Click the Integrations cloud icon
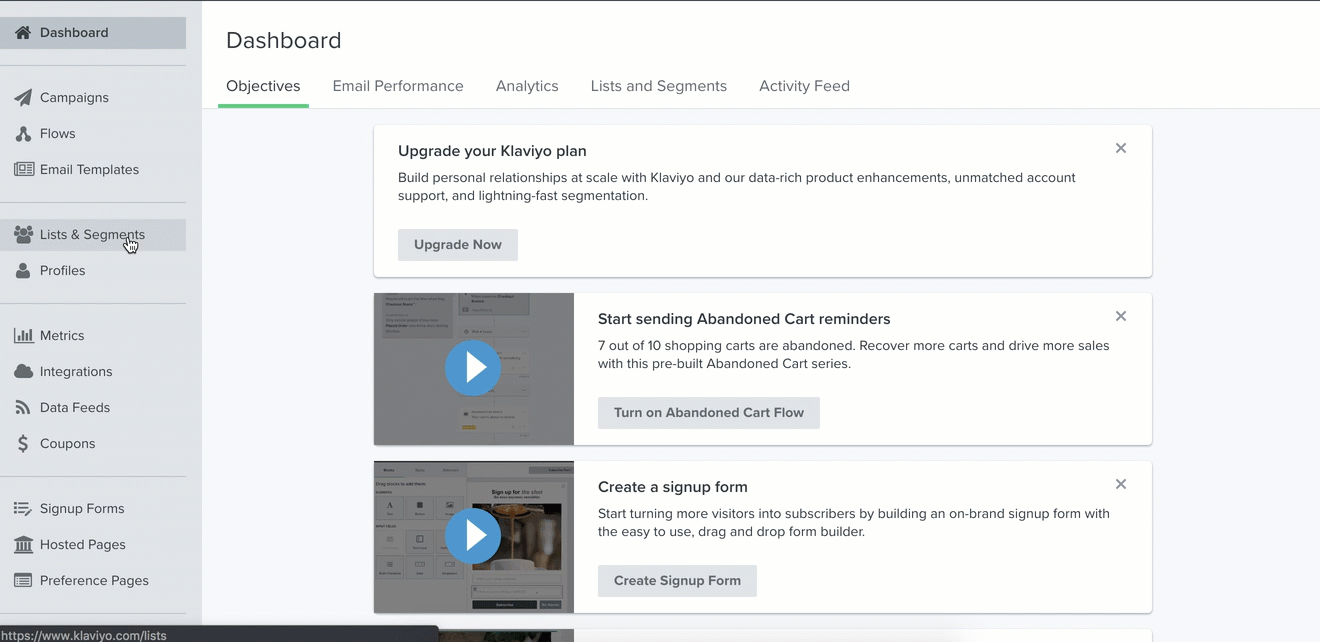This screenshot has width=1320, height=642. coord(23,372)
